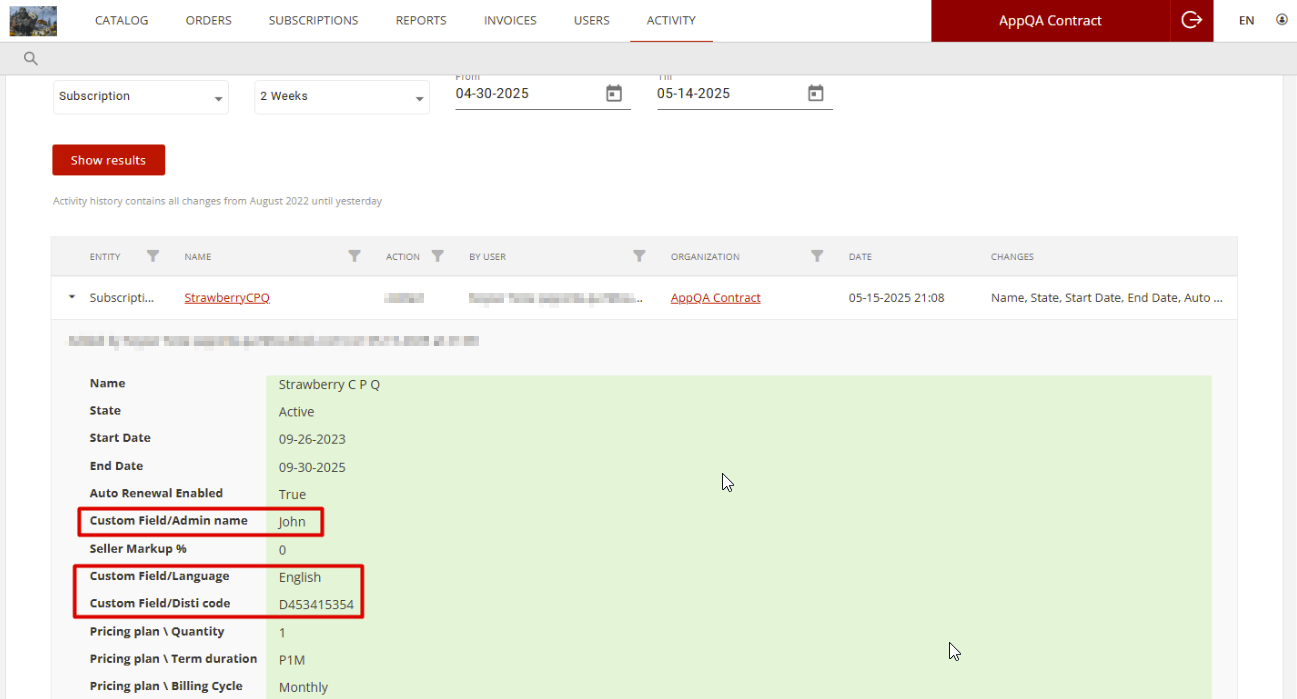The height and width of the screenshot is (699, 1297).
Task: Filter the Action column
Action: click(x=437, y=256)
